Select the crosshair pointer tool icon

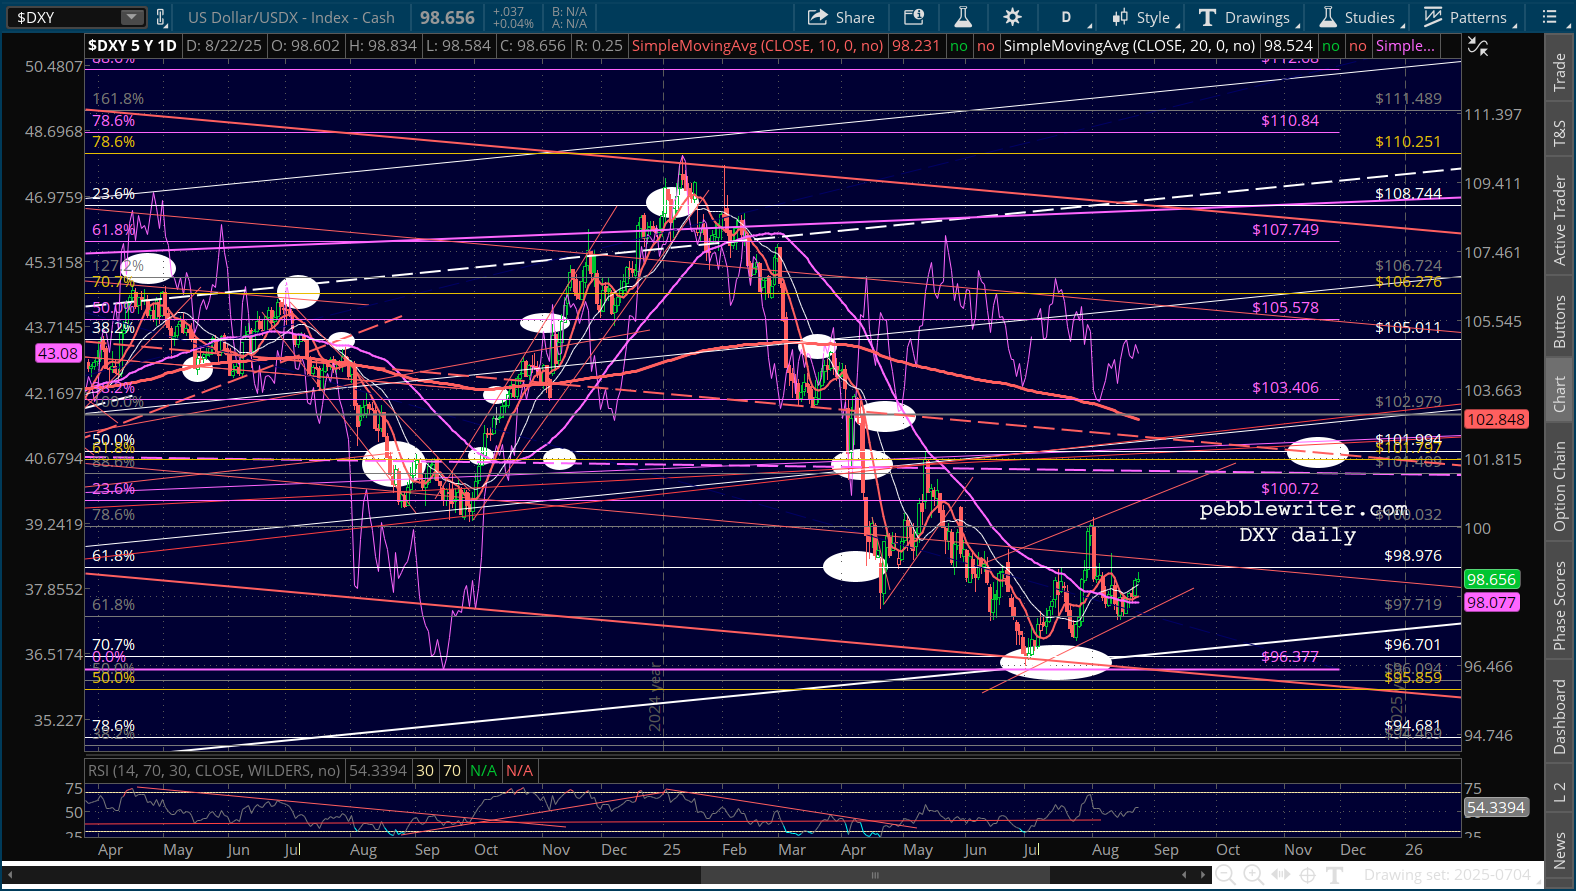pos(1307,875)
